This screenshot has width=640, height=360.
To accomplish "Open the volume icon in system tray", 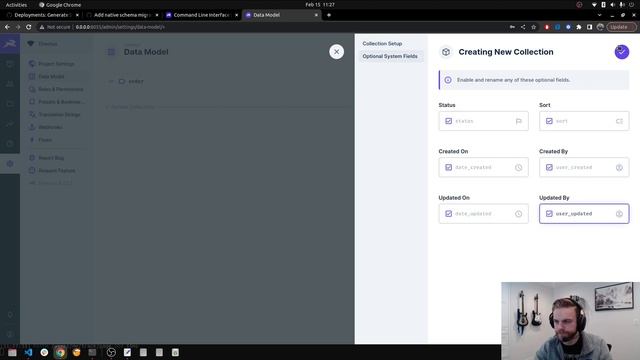I will pos(613,5).
